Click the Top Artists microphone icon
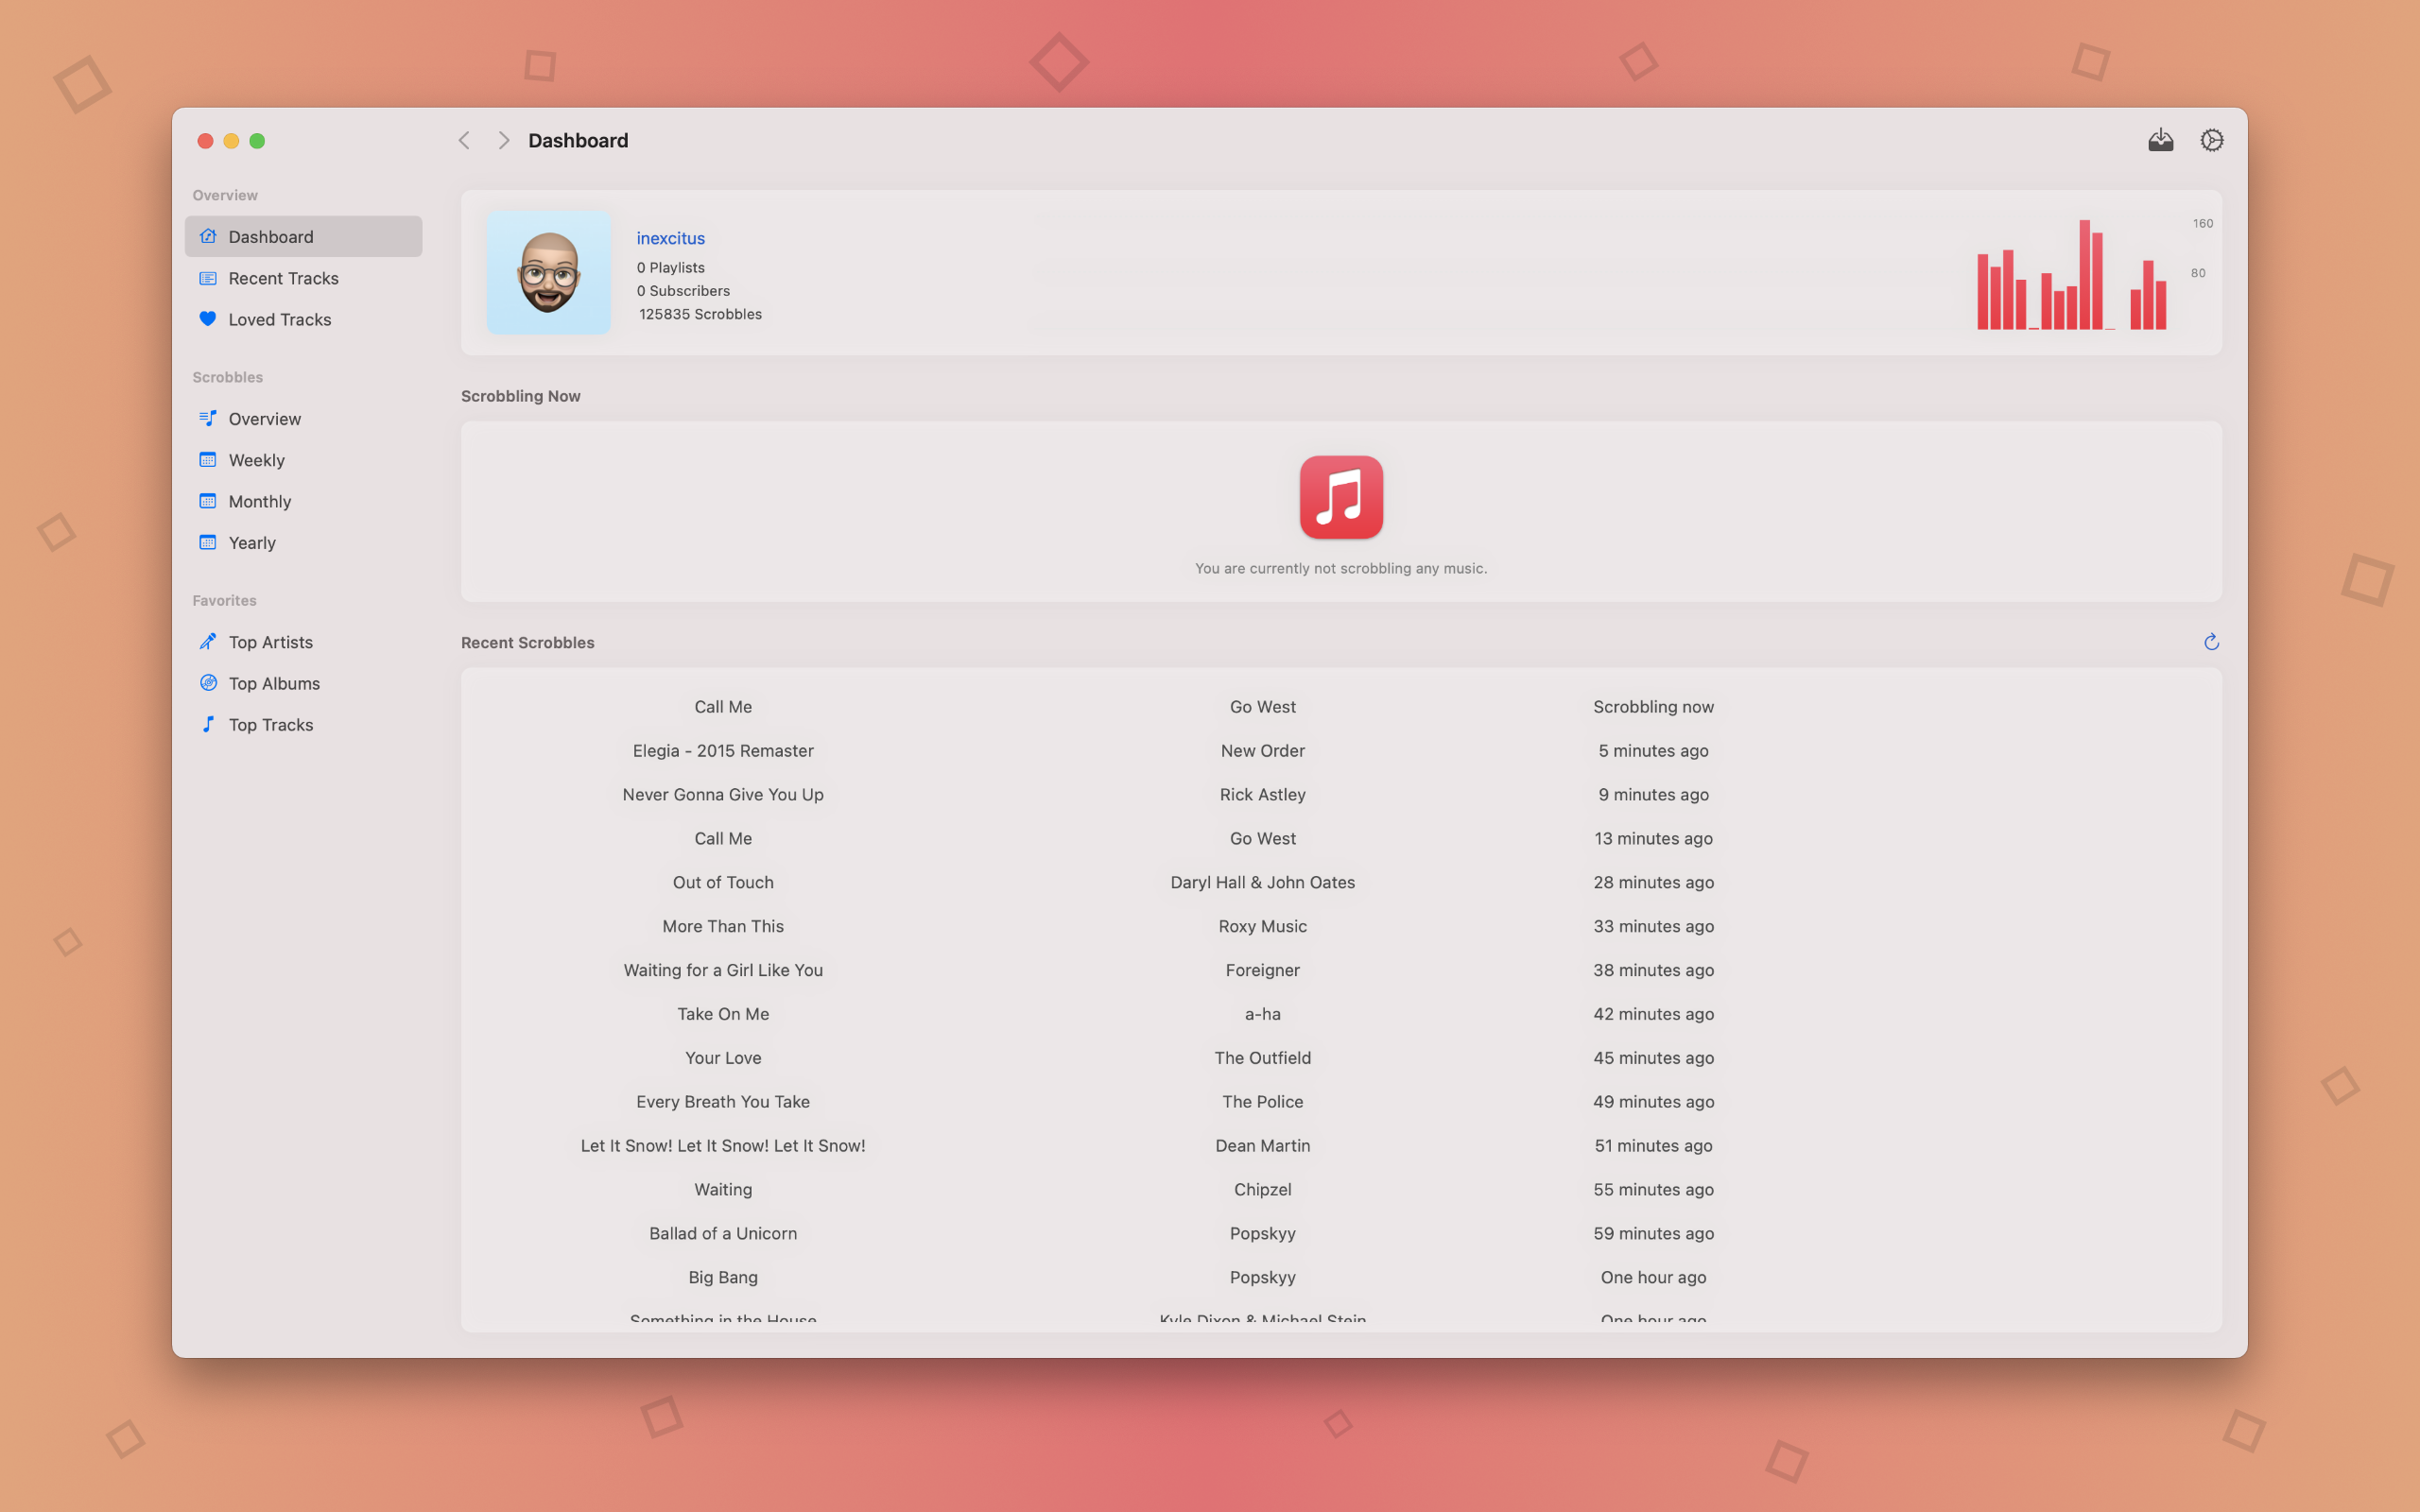Screen dimensions: 2420x1512 pyautogui.click(x=208, y=641)
